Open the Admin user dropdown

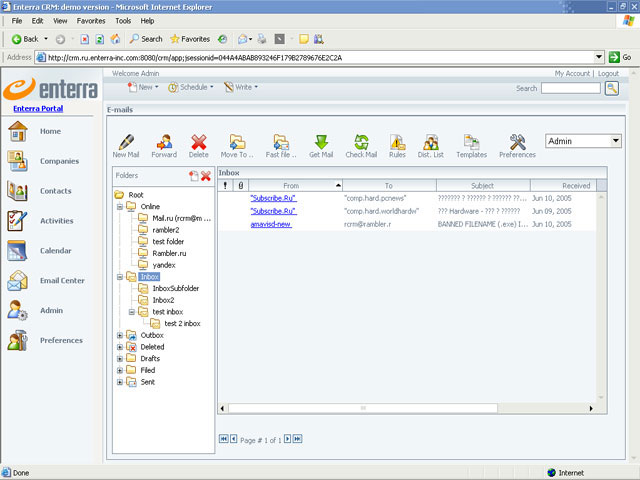point(583,141)
